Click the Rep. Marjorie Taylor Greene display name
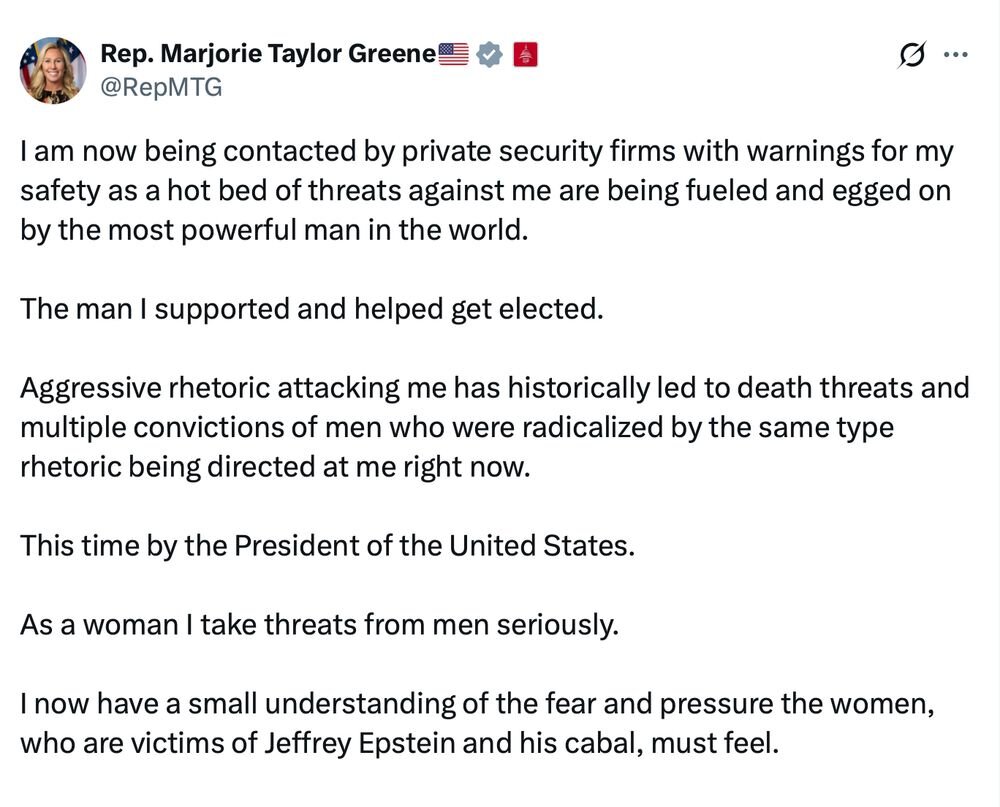Viewport: 1000px width, 807px height. pyautogui.click(x=268, y=55)
